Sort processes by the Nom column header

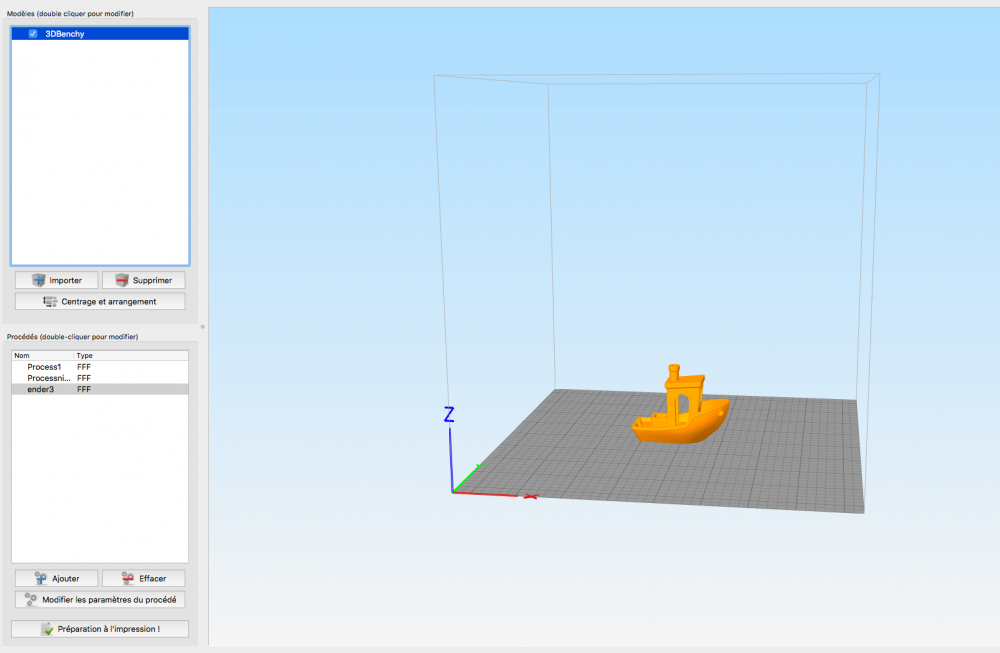coord(43,355)
